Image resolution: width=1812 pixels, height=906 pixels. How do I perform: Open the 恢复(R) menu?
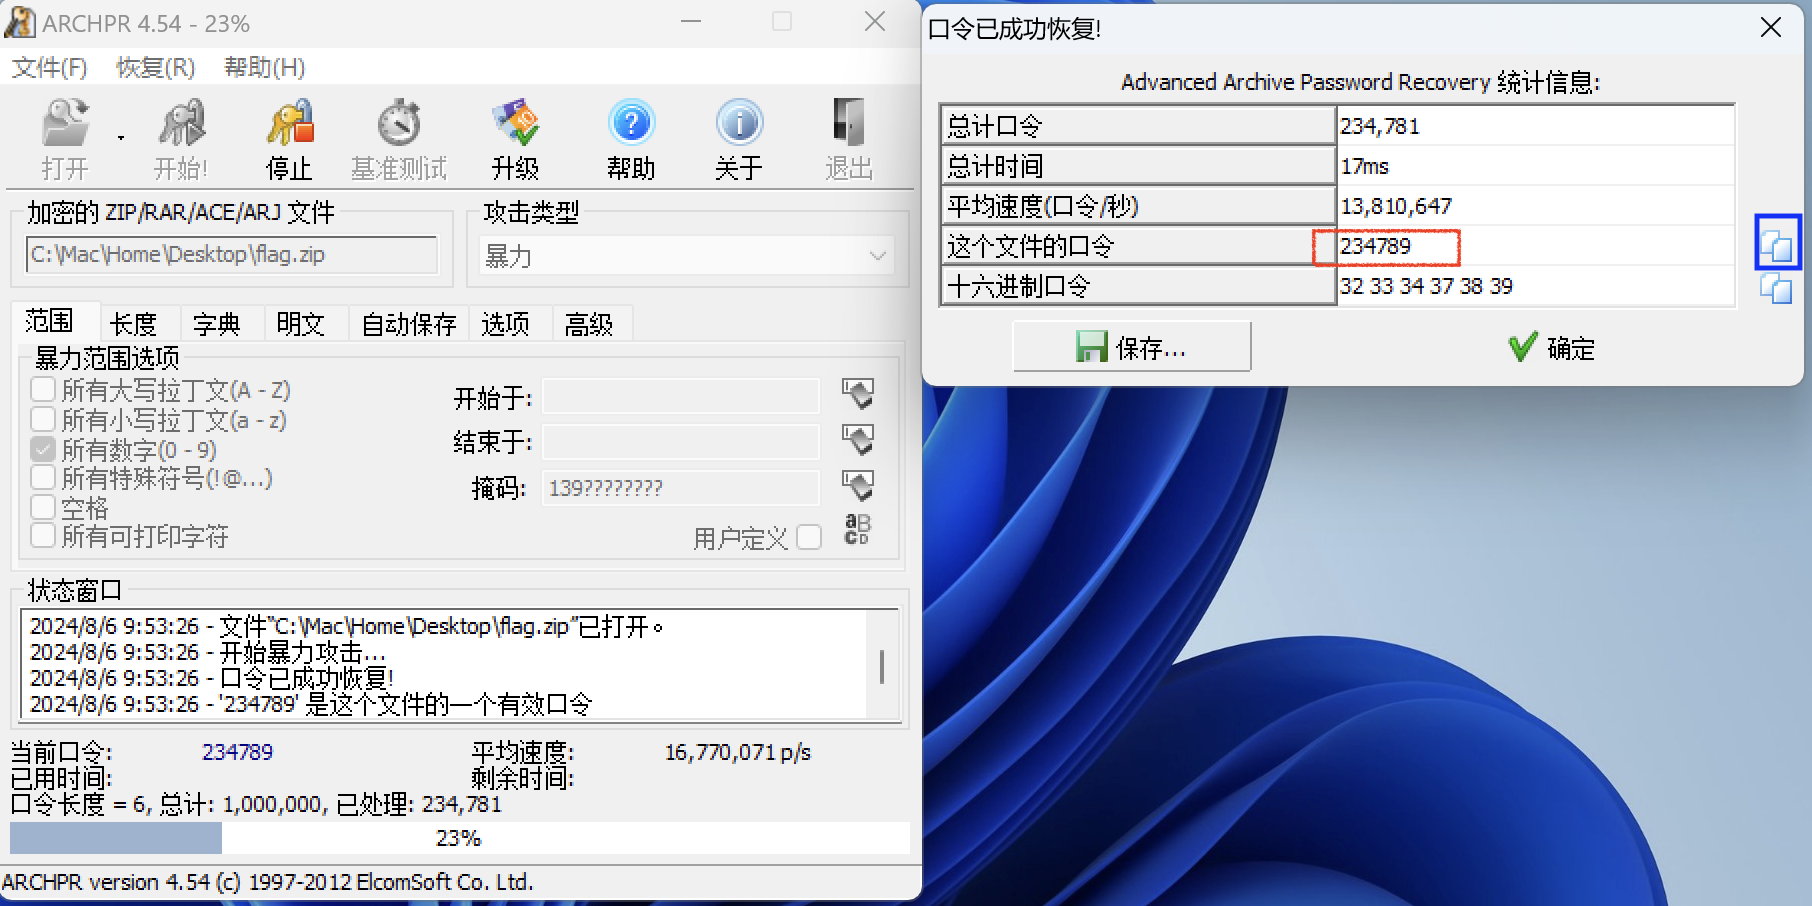point(155,67)
